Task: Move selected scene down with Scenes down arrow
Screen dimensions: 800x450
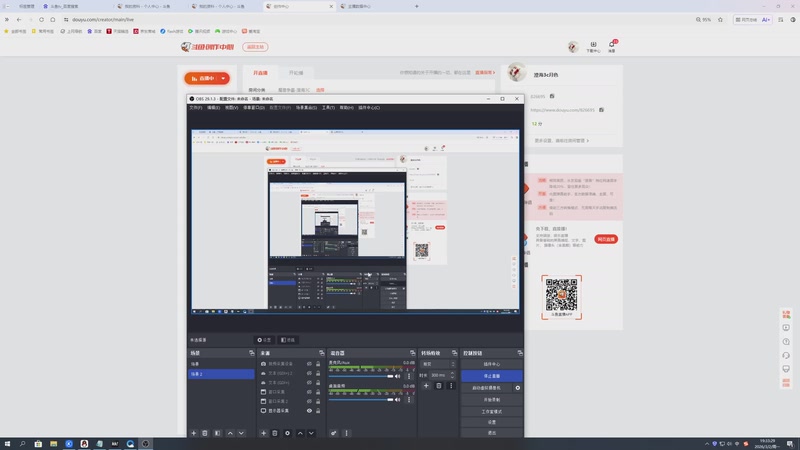Action: 241,433
